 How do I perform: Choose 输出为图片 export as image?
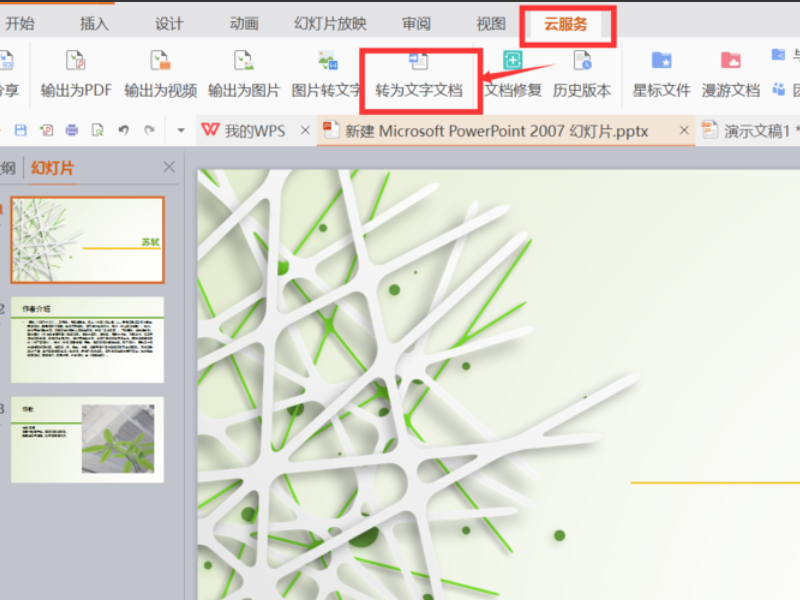pyautogui.click(x=244, y=74)
